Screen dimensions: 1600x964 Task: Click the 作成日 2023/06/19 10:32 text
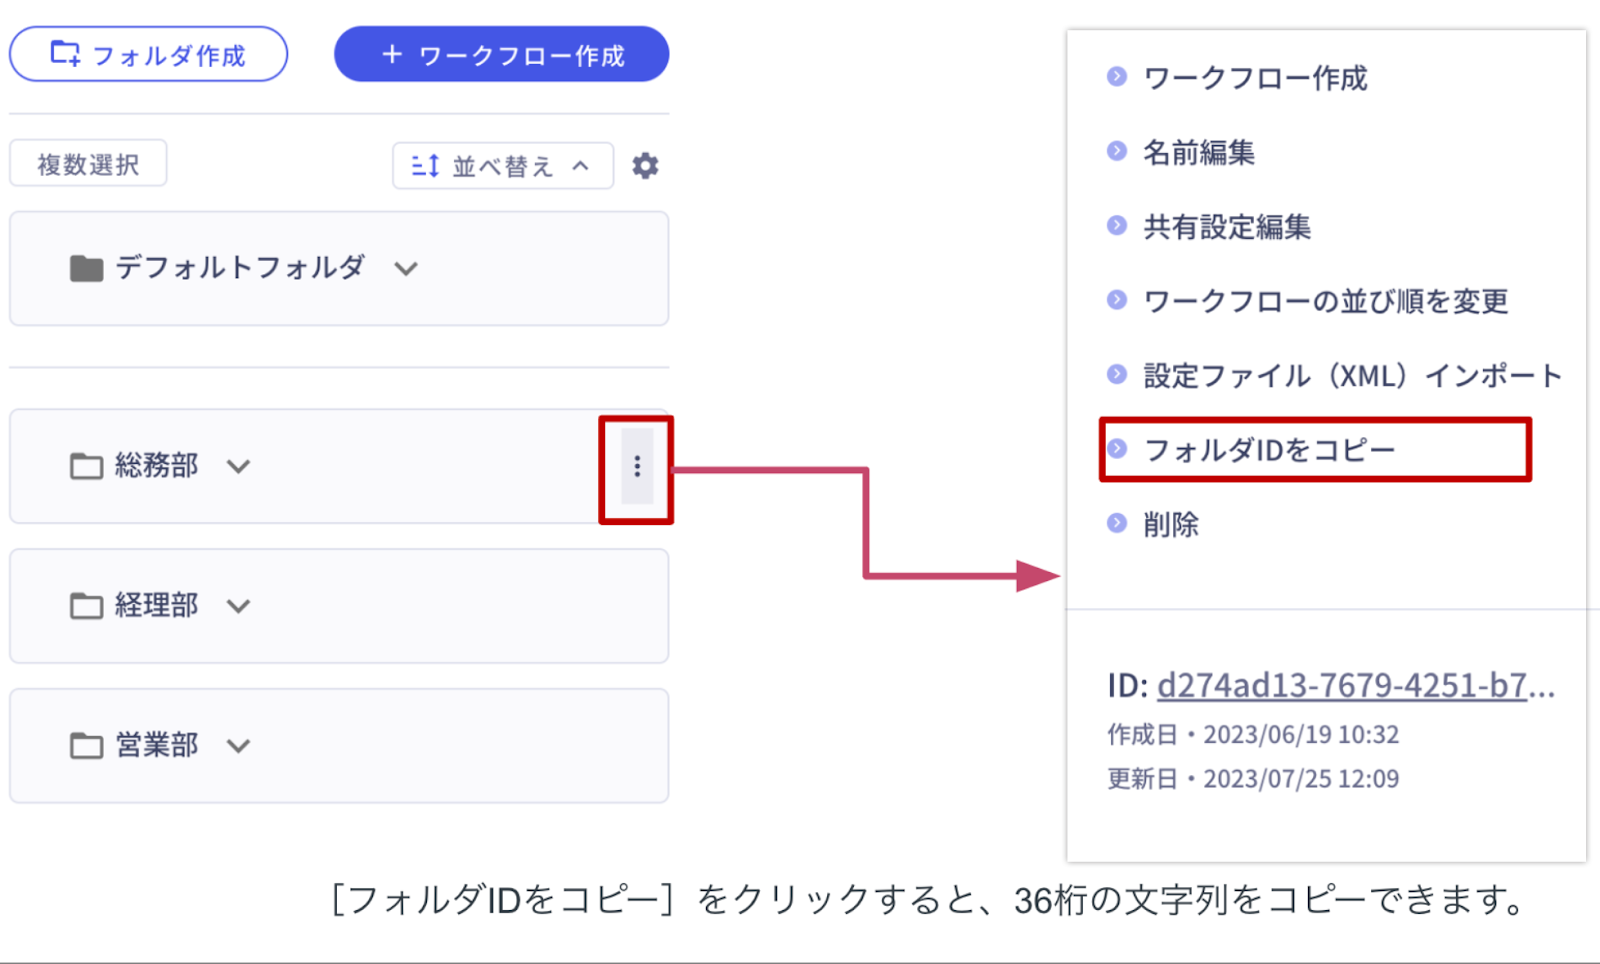point(1253,735)
